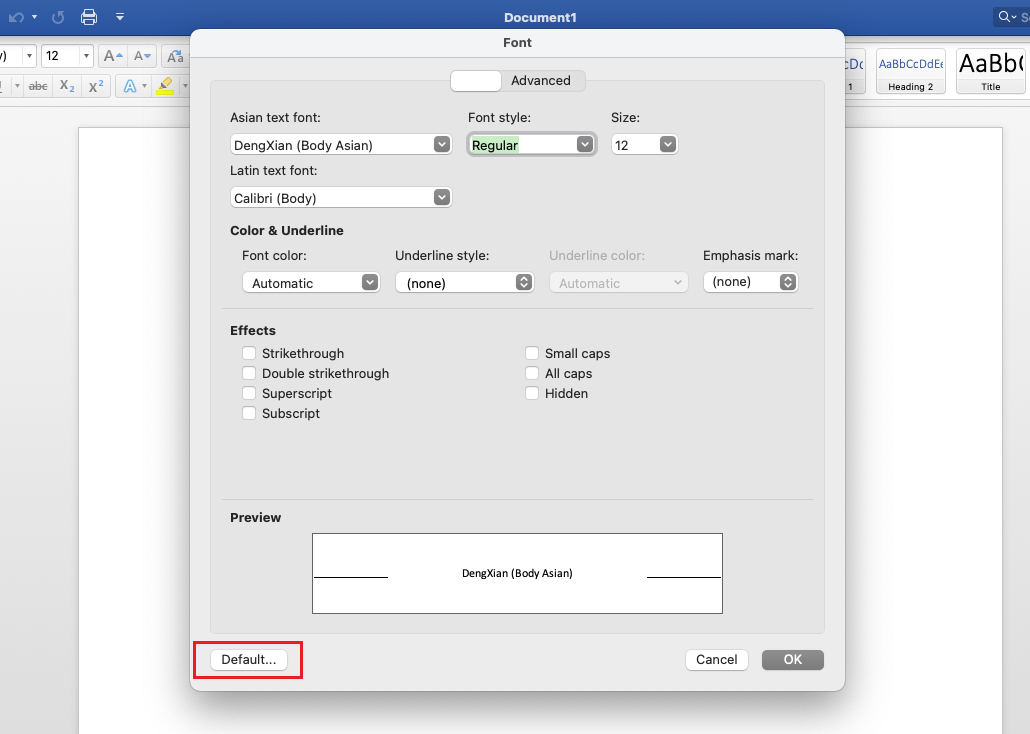Select the Superscript toolbar icon
Viewport: 1030px width, 734px height.
(95, 86)
